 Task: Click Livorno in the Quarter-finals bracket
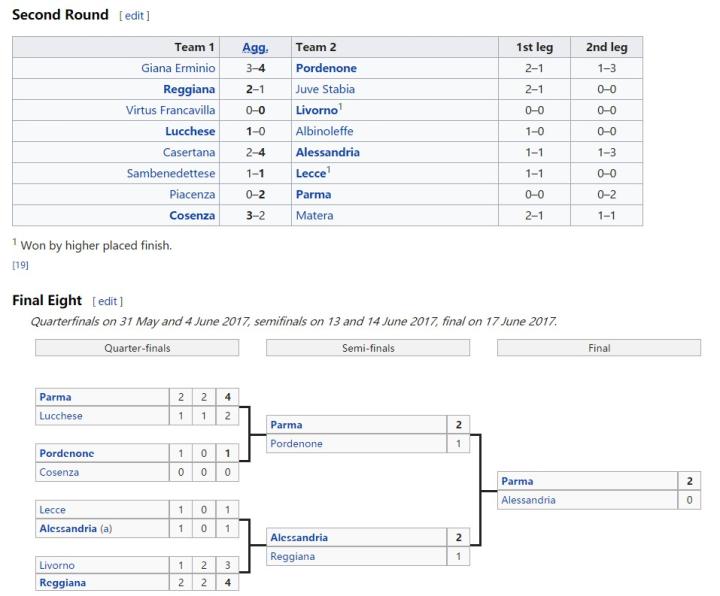(58, 565)
